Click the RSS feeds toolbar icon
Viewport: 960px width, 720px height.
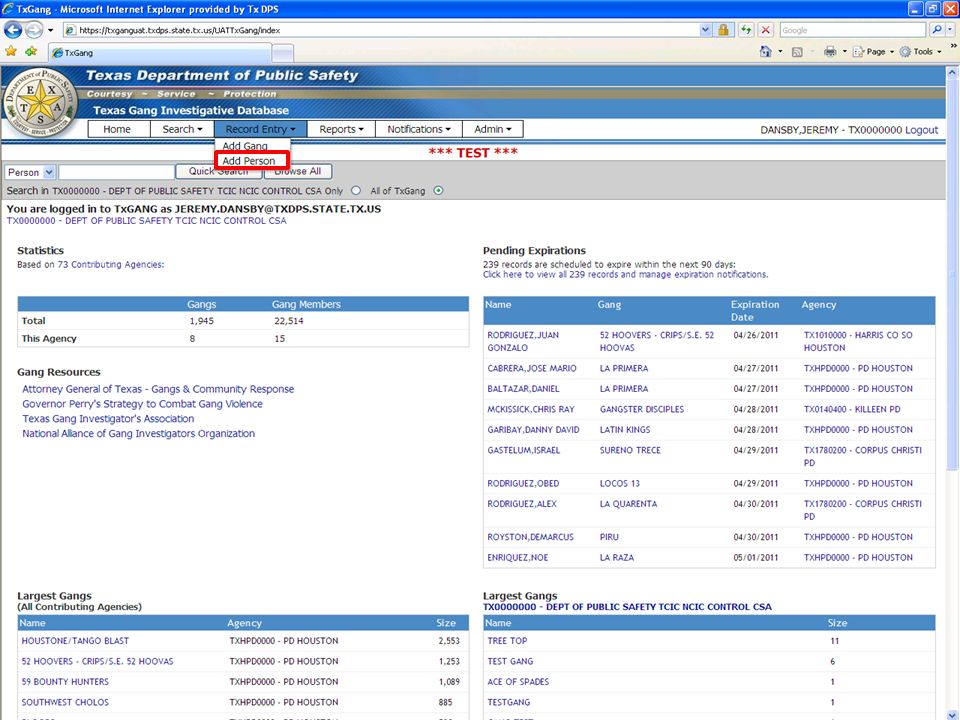[797, 52]
